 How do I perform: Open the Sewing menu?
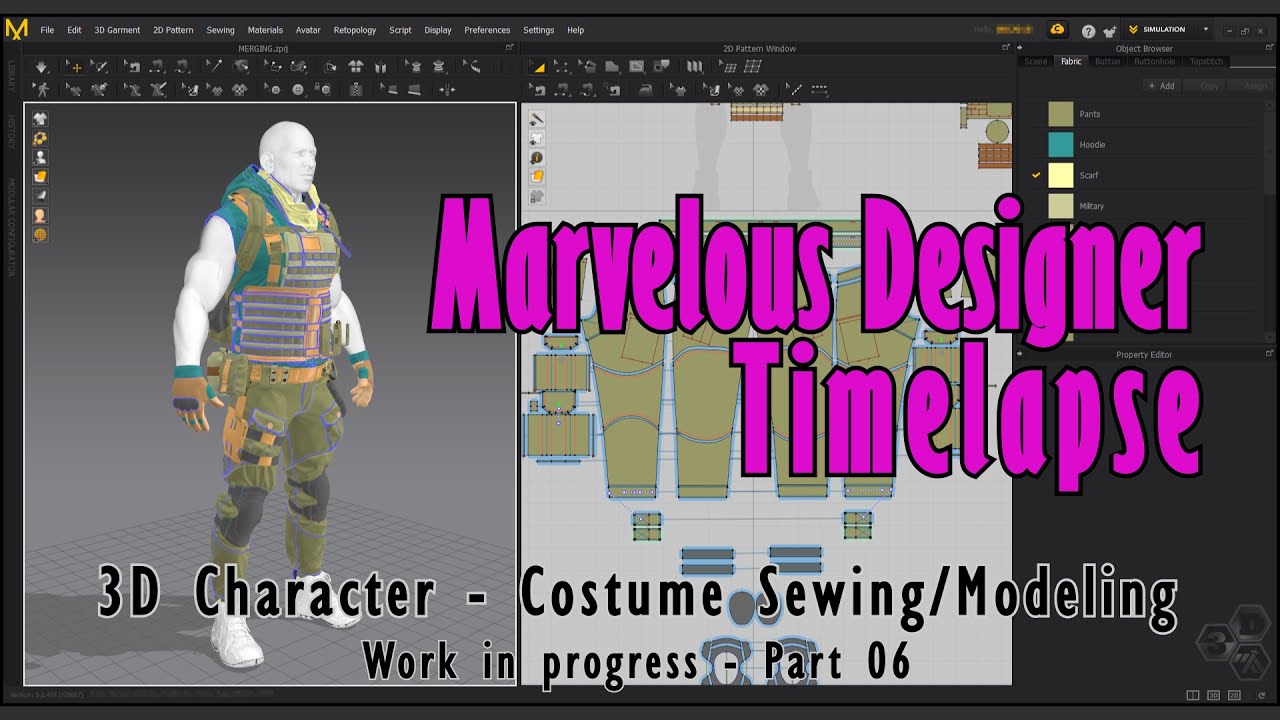[220, 30]
